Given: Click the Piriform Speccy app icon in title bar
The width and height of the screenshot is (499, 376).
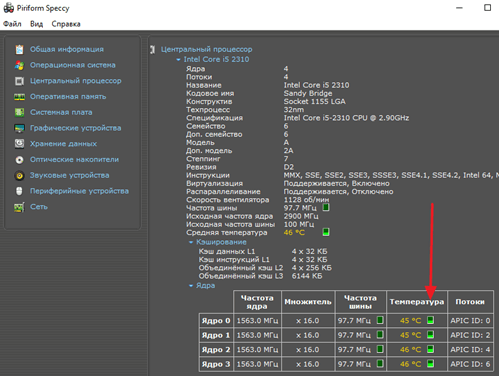Looking at the screenshot, I should [x=9, y=8].
